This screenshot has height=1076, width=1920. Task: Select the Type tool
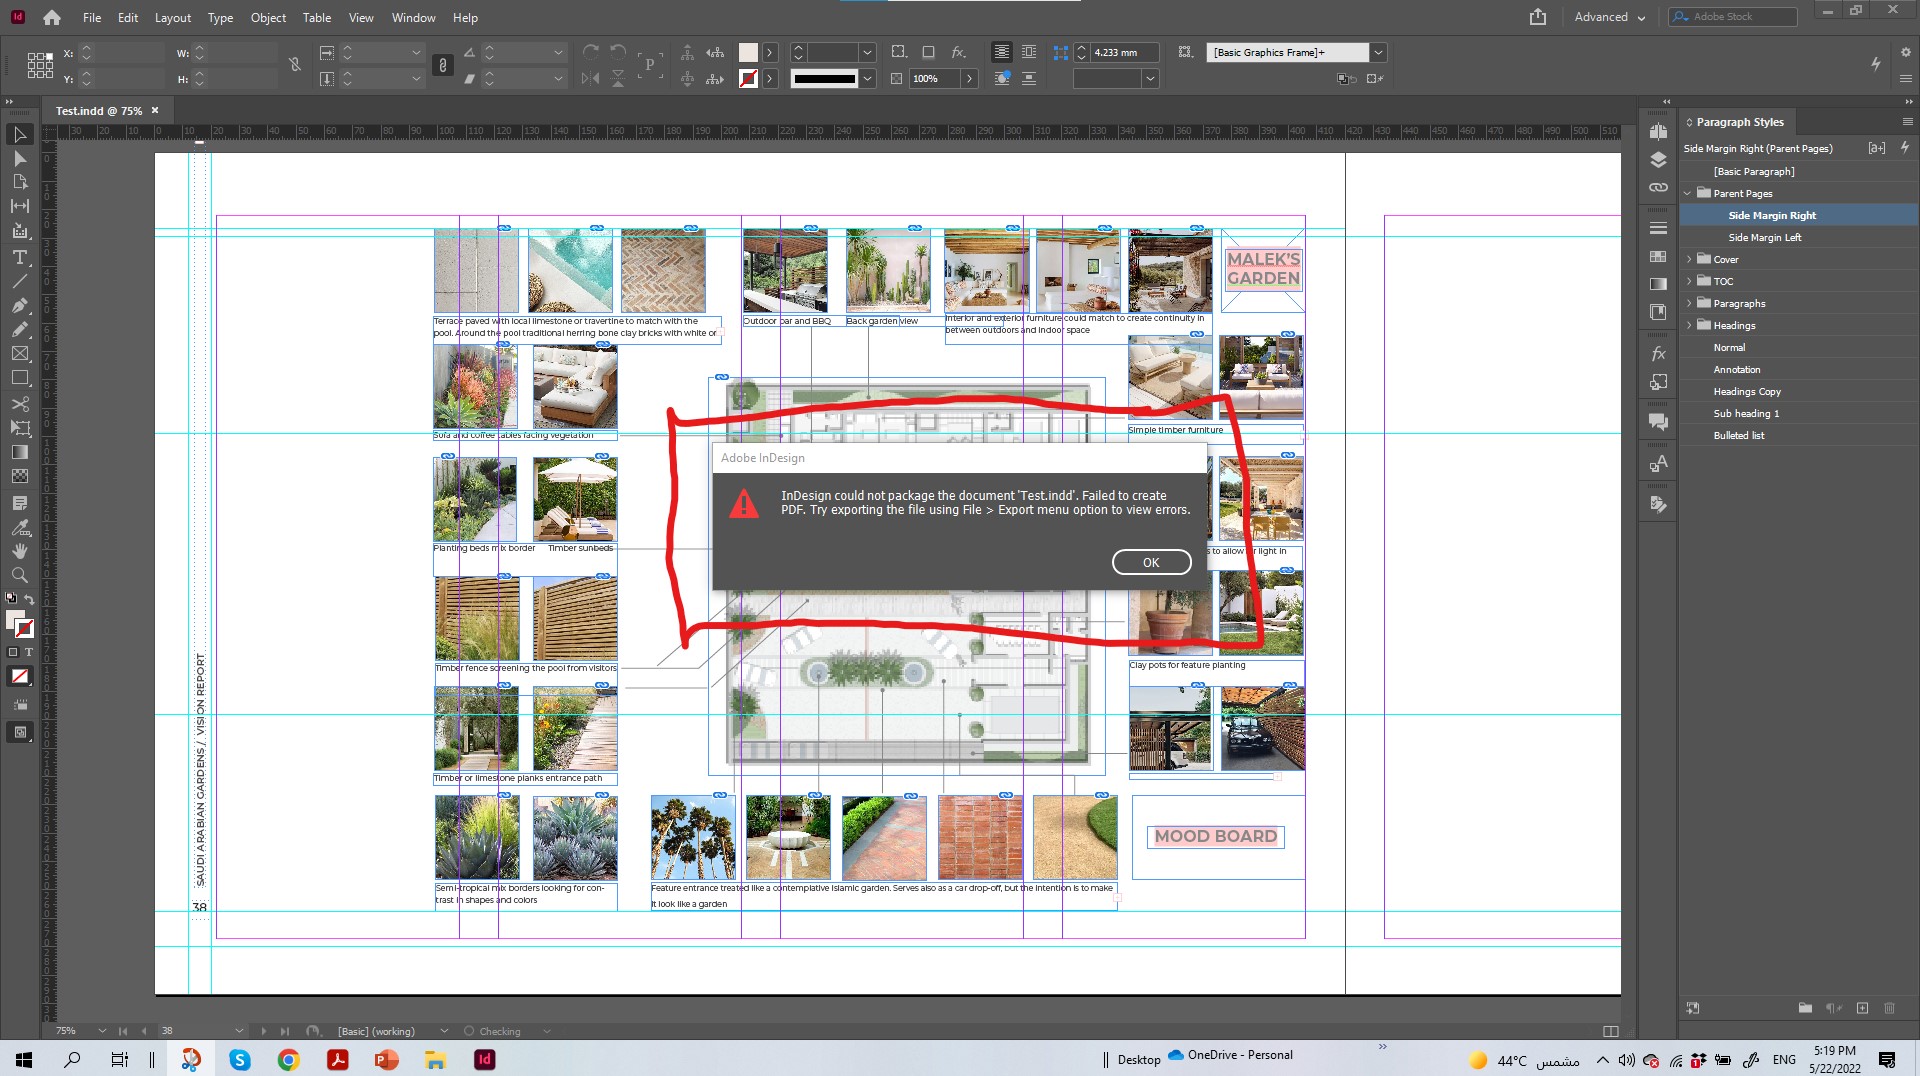pos(20,258)
